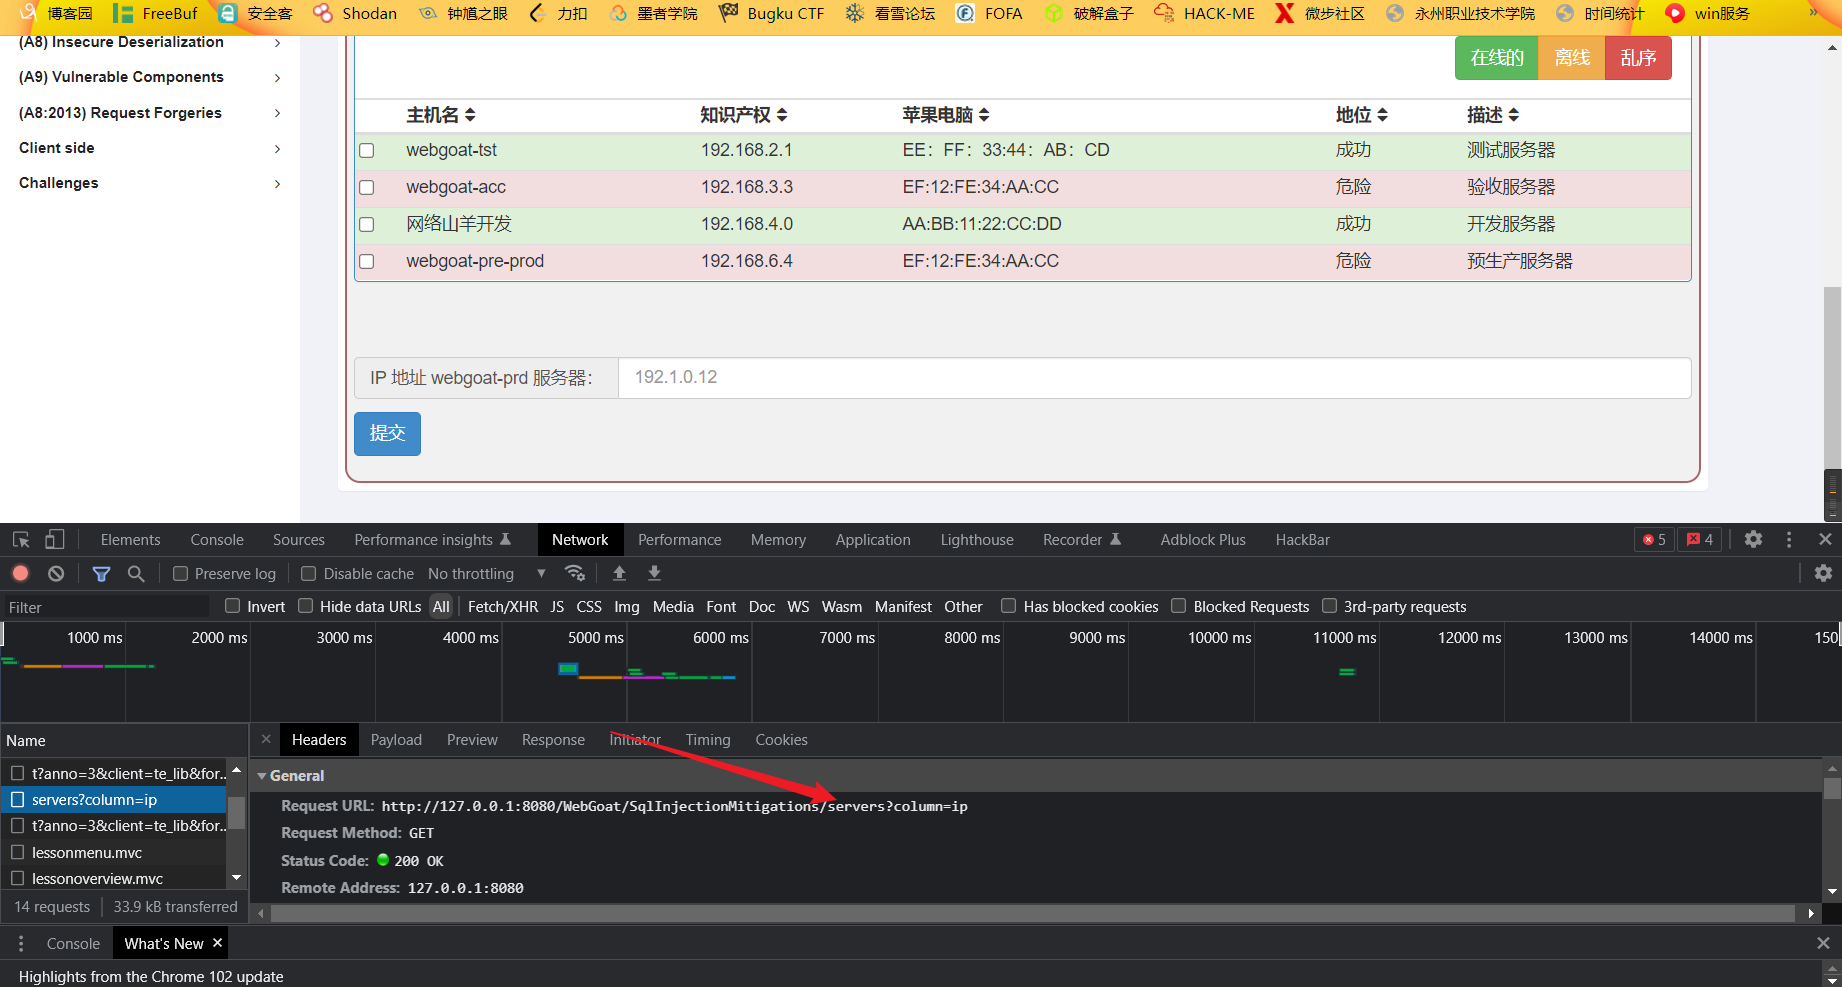Import HAR file upload icon
1842x987 pixels.
pos(620,574)
